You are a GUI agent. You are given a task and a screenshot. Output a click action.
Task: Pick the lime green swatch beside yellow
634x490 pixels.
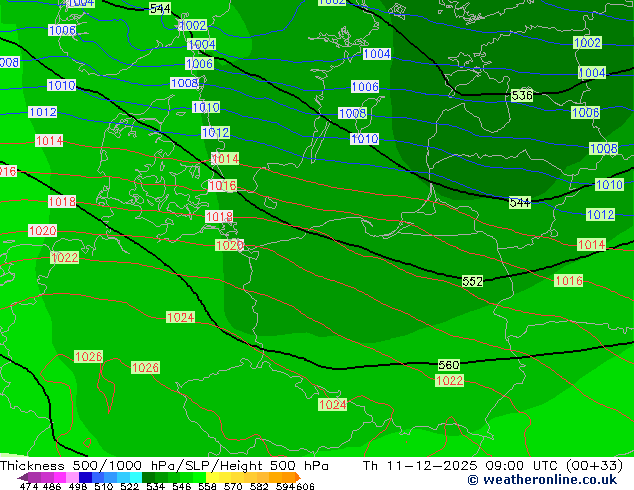200,477
